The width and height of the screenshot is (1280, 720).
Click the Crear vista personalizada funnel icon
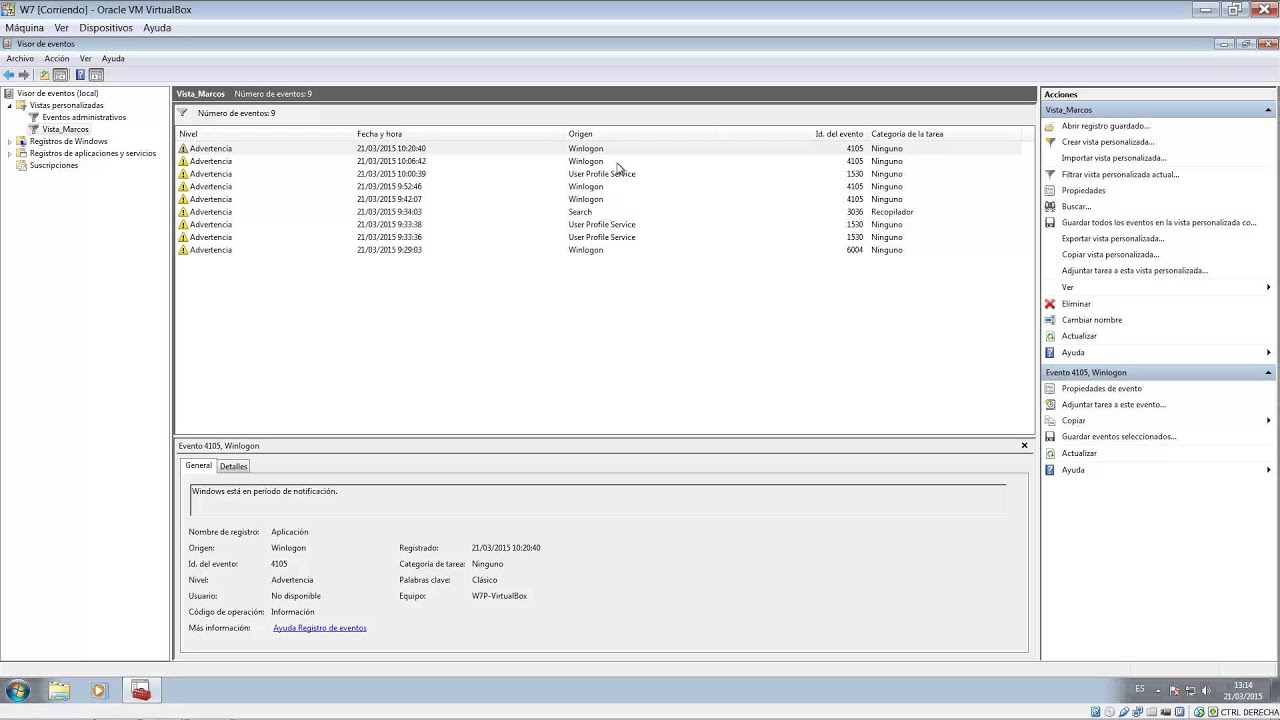click(x=1050, y=142)
